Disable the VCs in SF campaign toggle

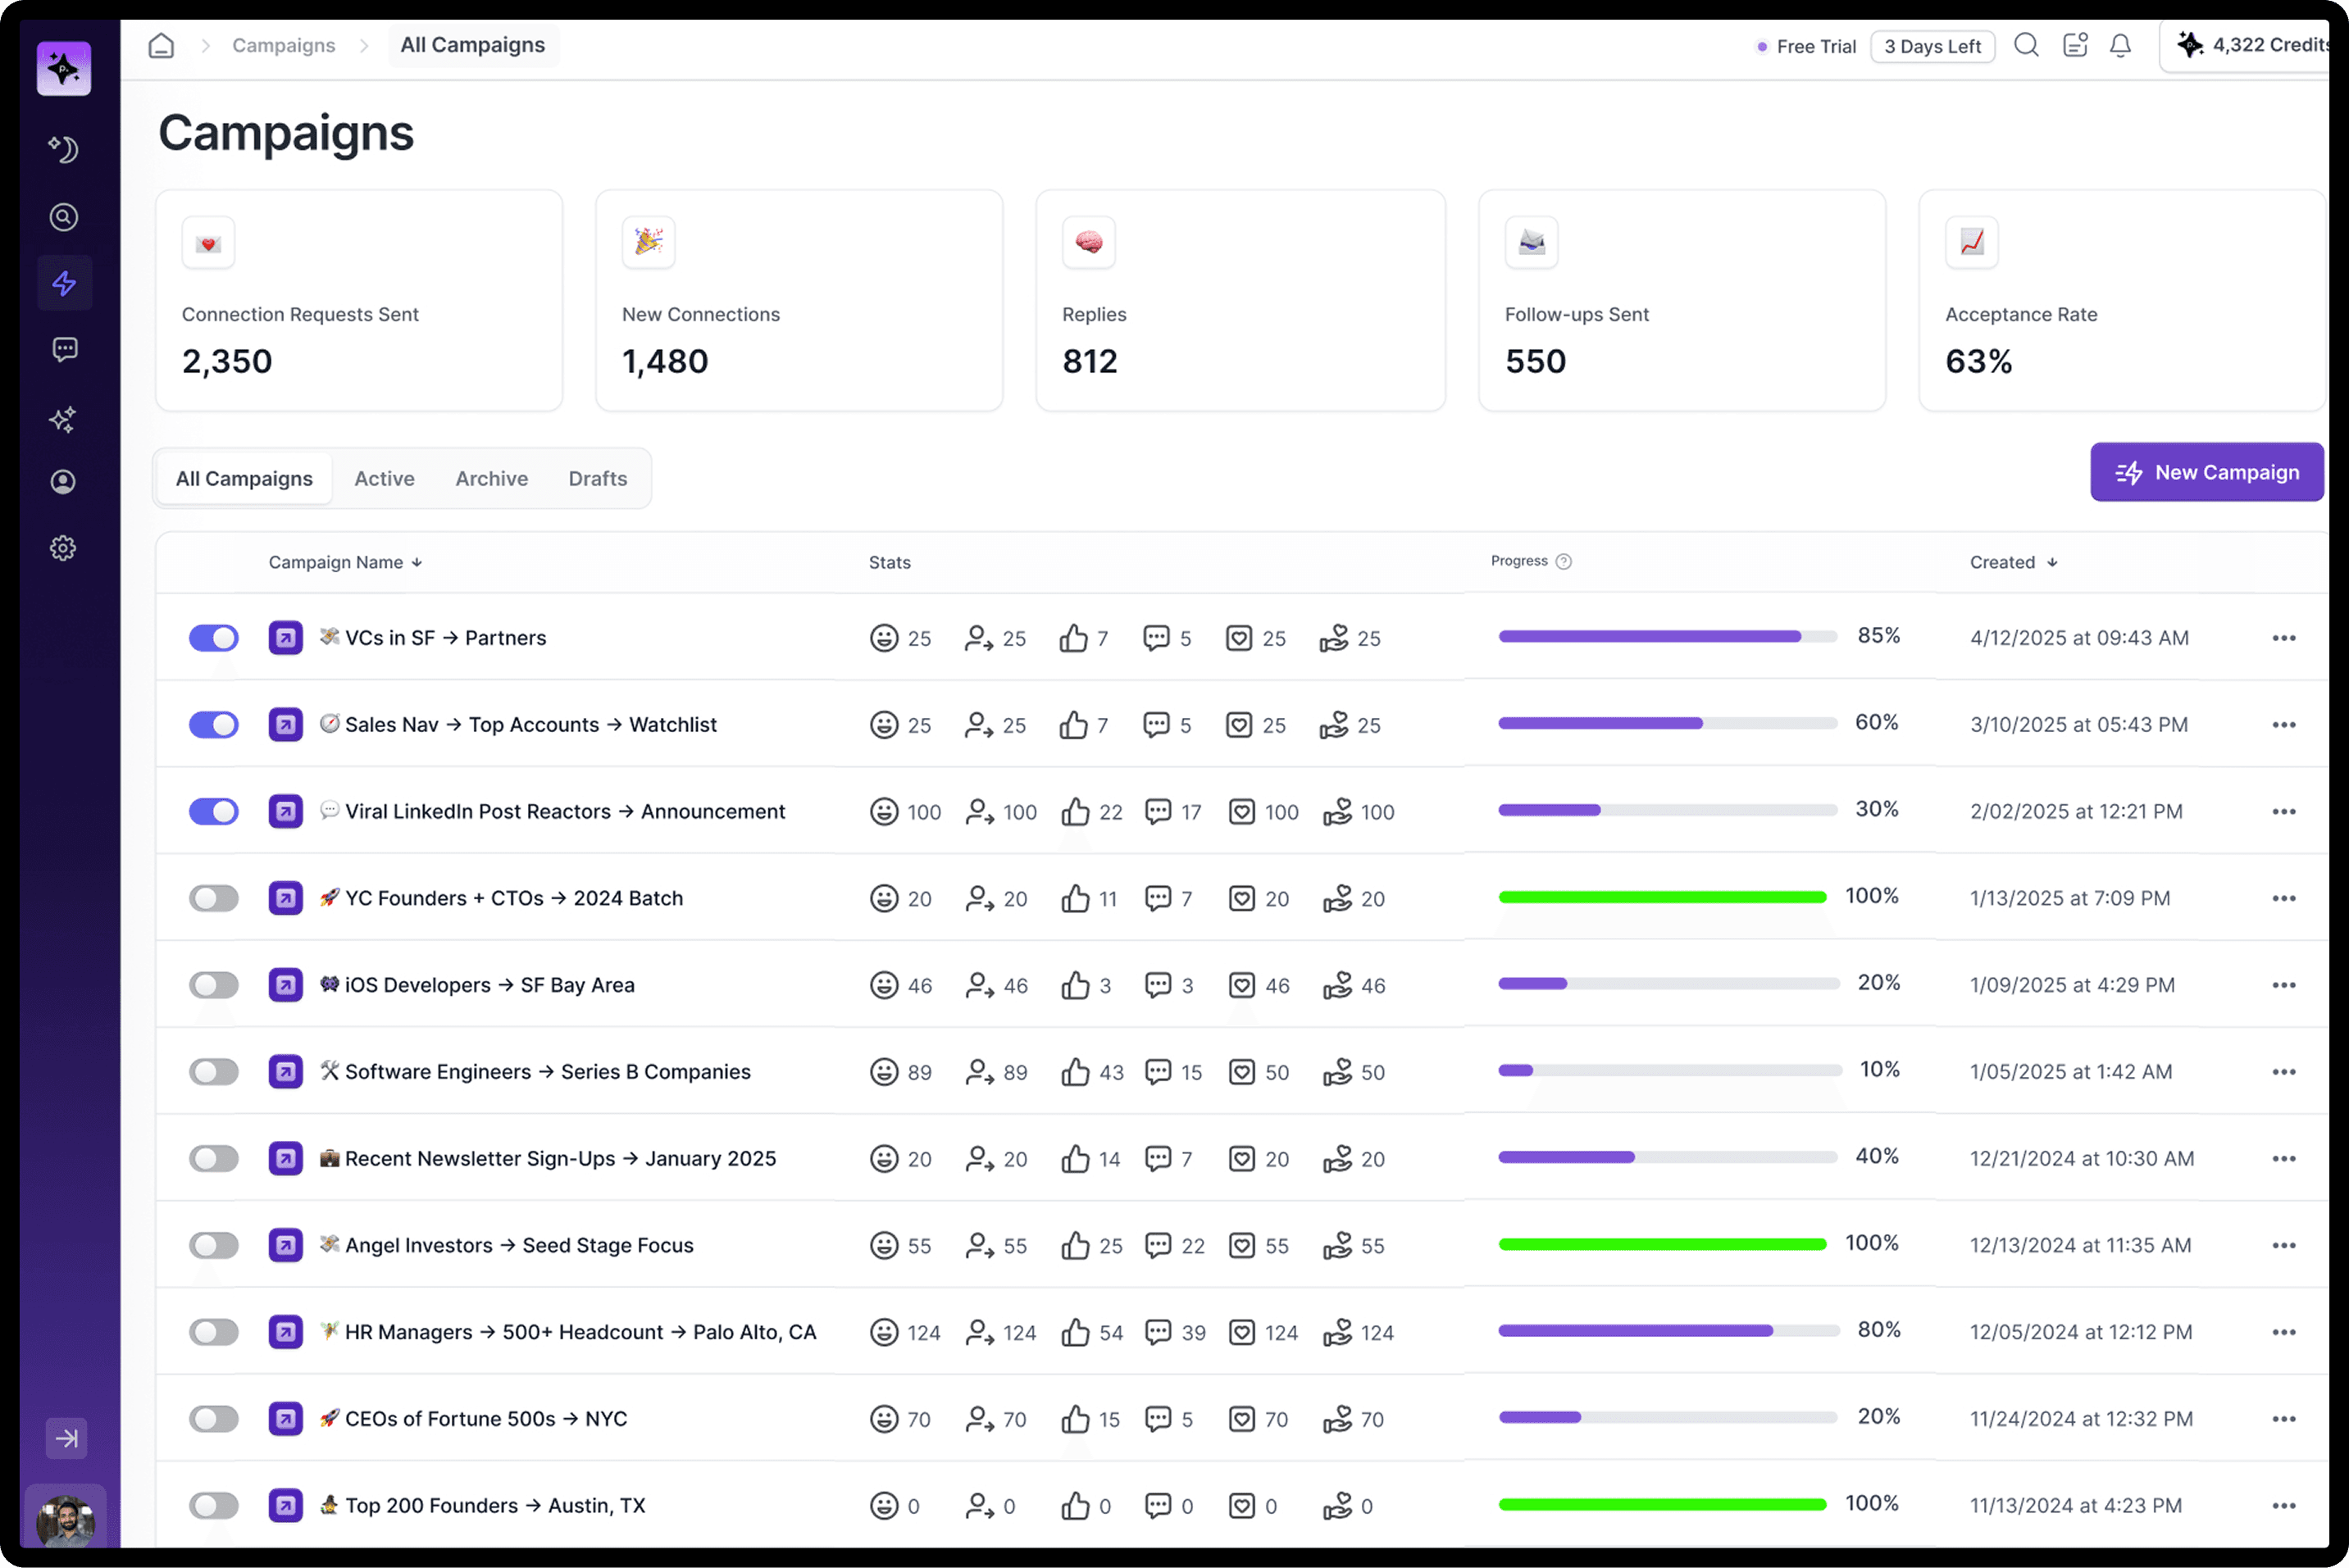[x=214, y=638]
